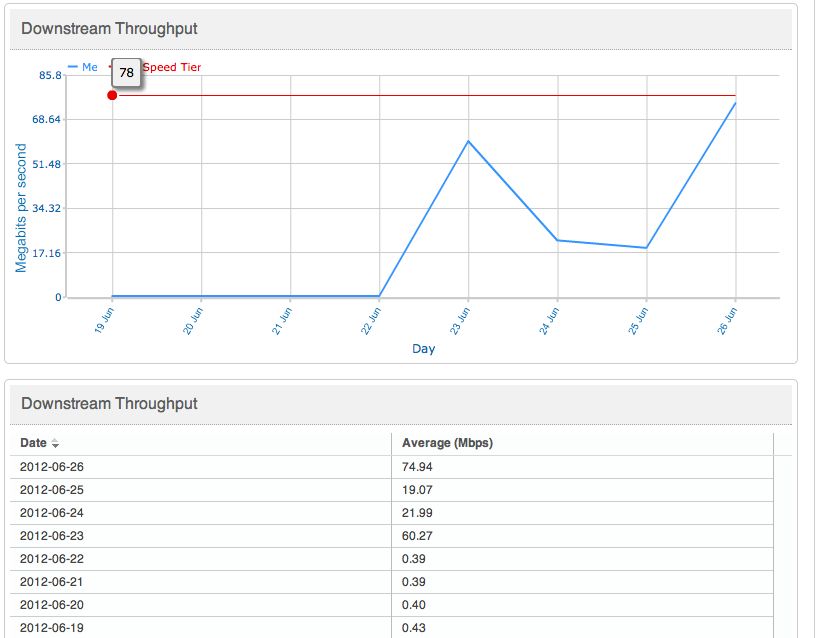
Task: Click the 78 tooltip box
Action: pyautogui.click(x=127, y=72)
